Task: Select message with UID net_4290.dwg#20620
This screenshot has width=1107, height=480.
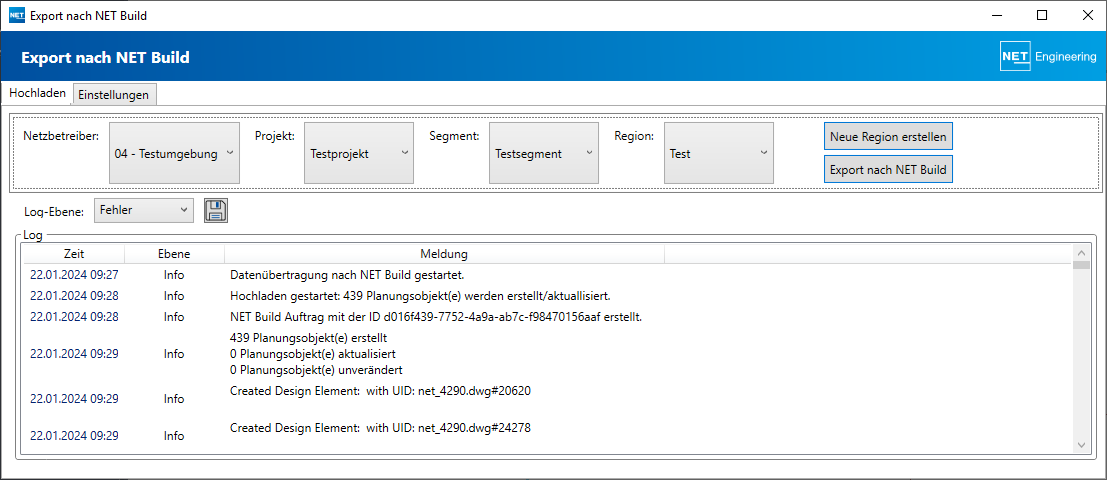Action: coord(380,391)
